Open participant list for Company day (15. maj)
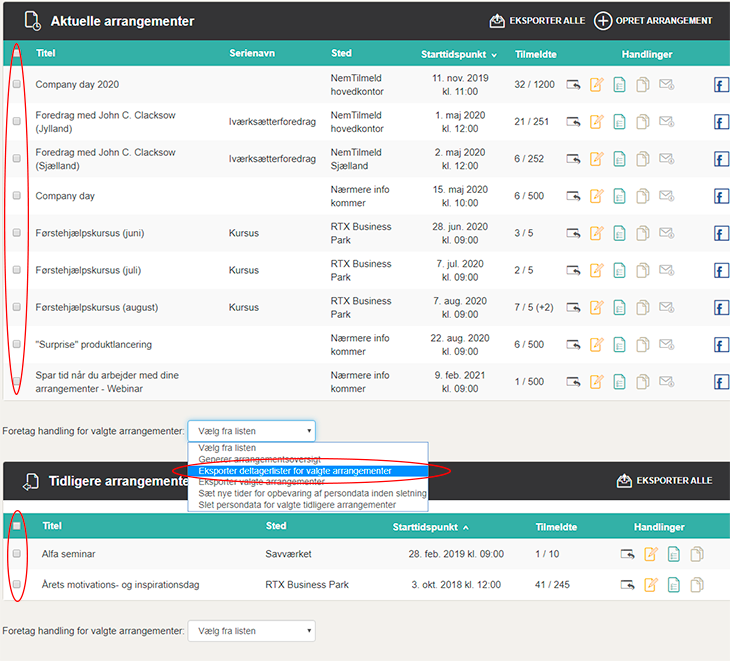 click(x=619, y=196)
